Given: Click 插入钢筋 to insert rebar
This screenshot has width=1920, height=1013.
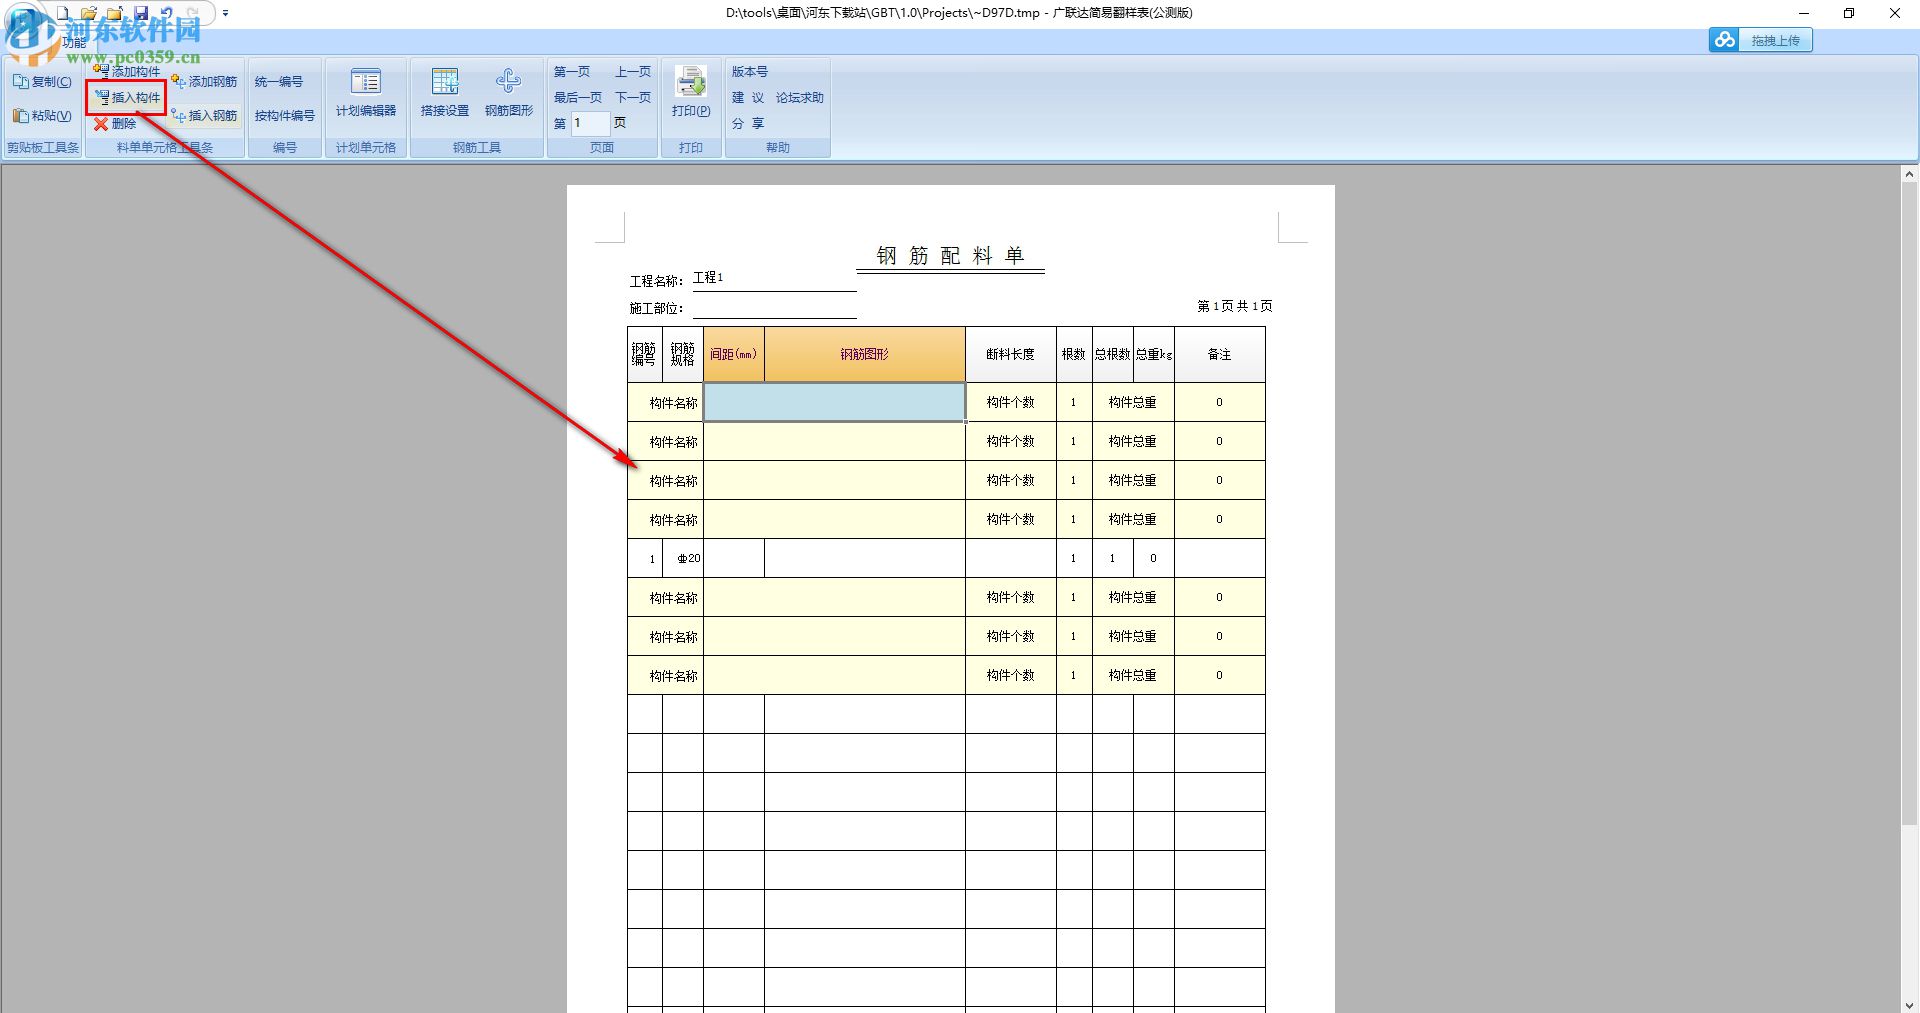Looking at the screenshot, I should pyautogui.click(x=204, y=116).
